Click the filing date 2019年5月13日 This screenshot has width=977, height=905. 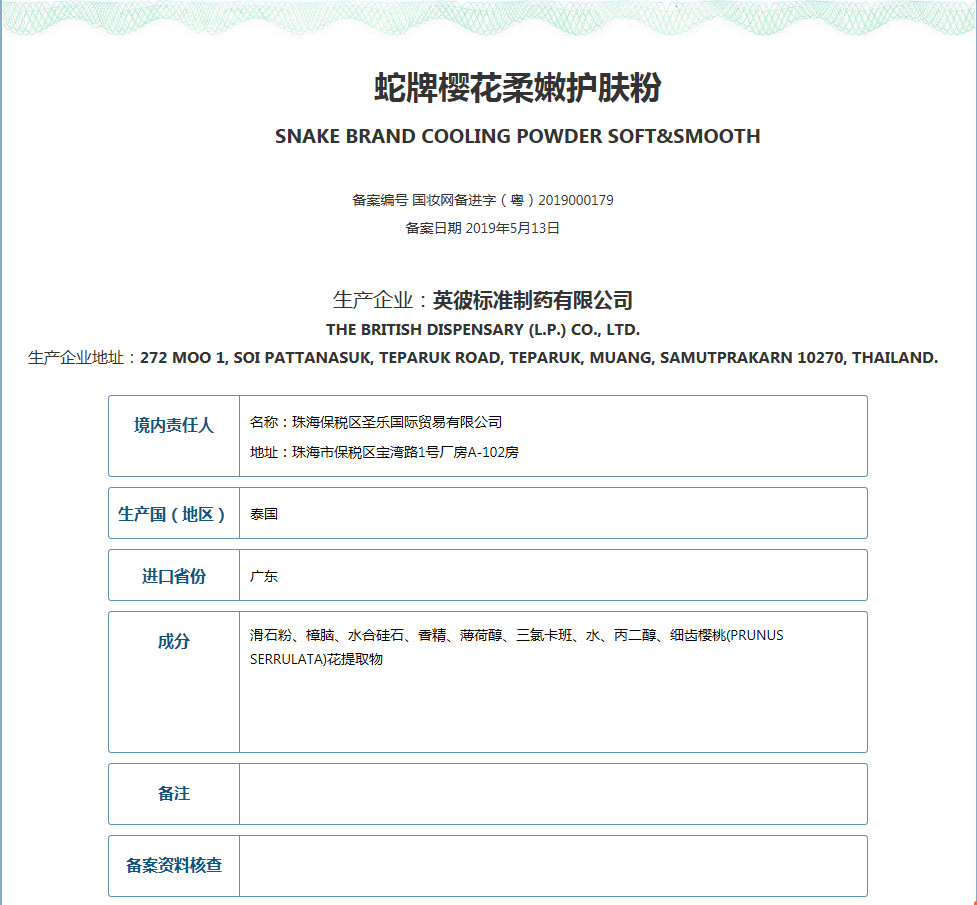coord(512,228)
